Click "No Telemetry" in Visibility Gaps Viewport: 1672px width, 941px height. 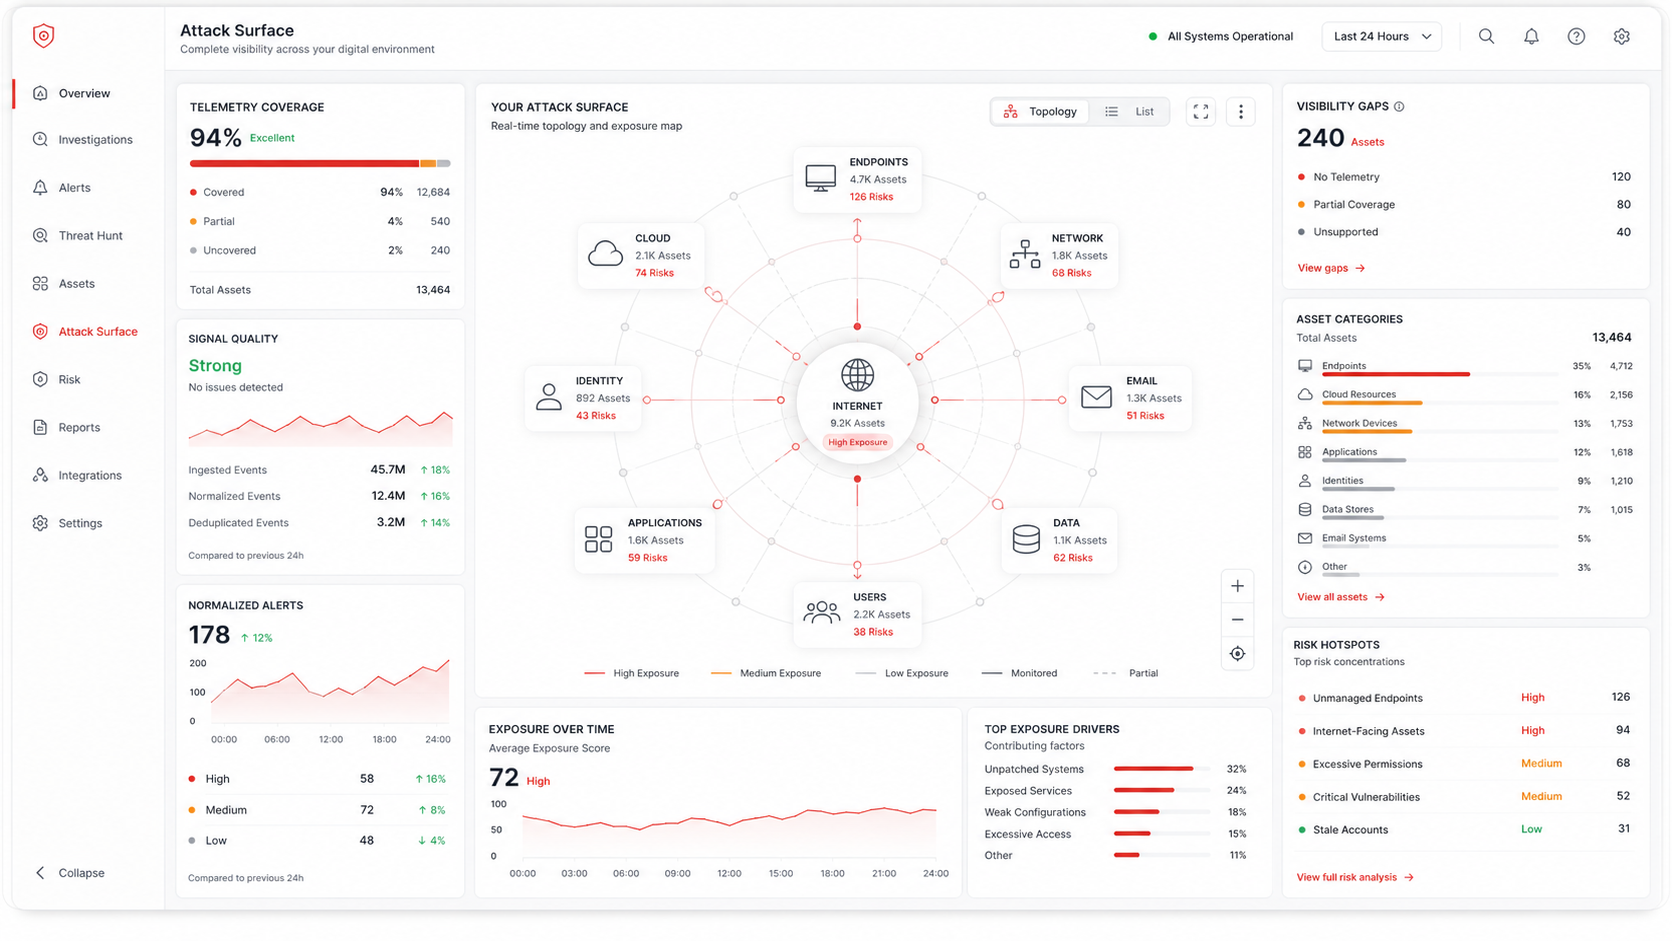pyautogui.click(x=1346, y=177)
